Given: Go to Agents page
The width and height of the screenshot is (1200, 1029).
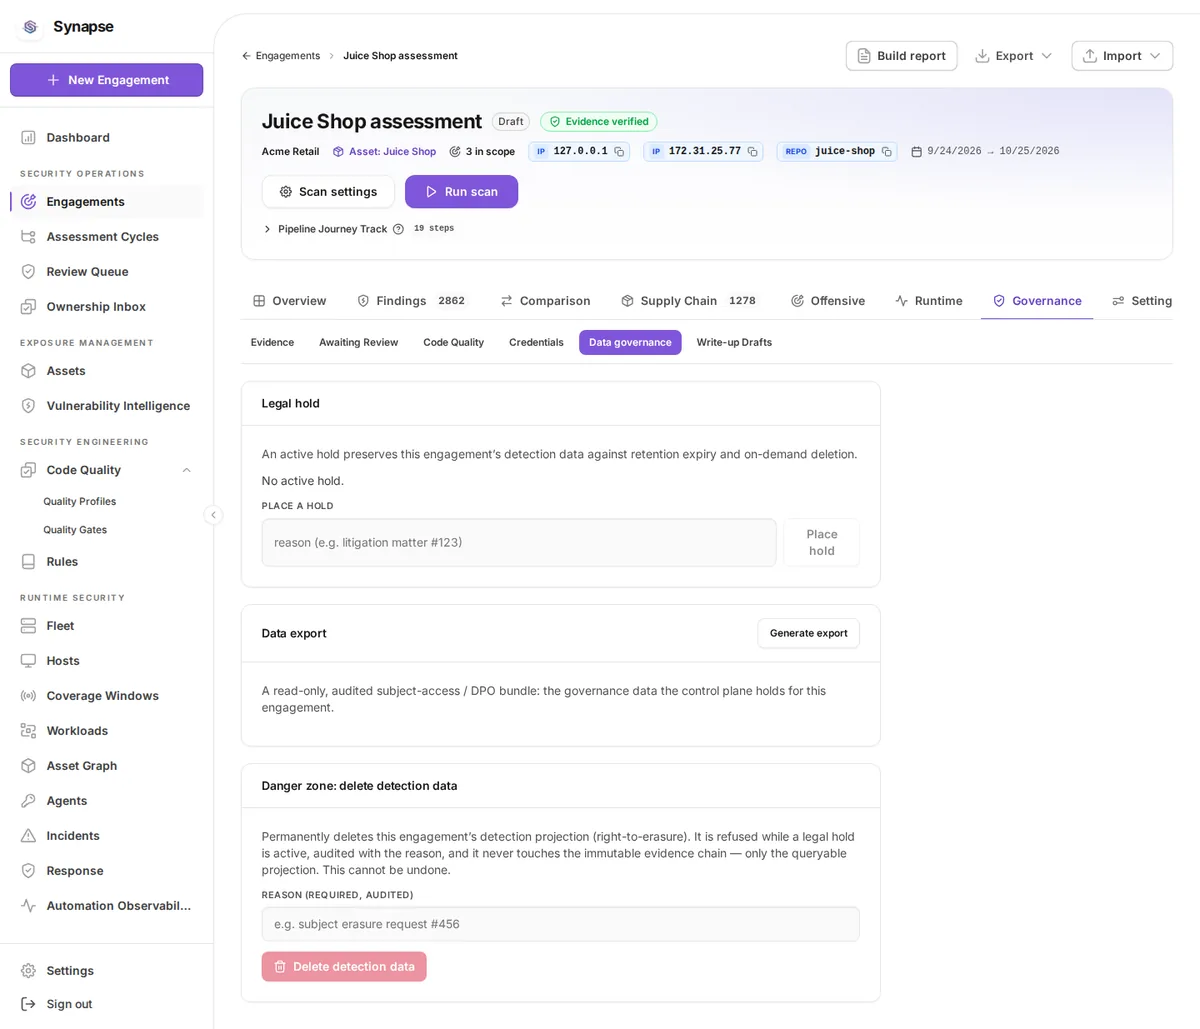Looking at the screenshot, I should tap(106, 800).
